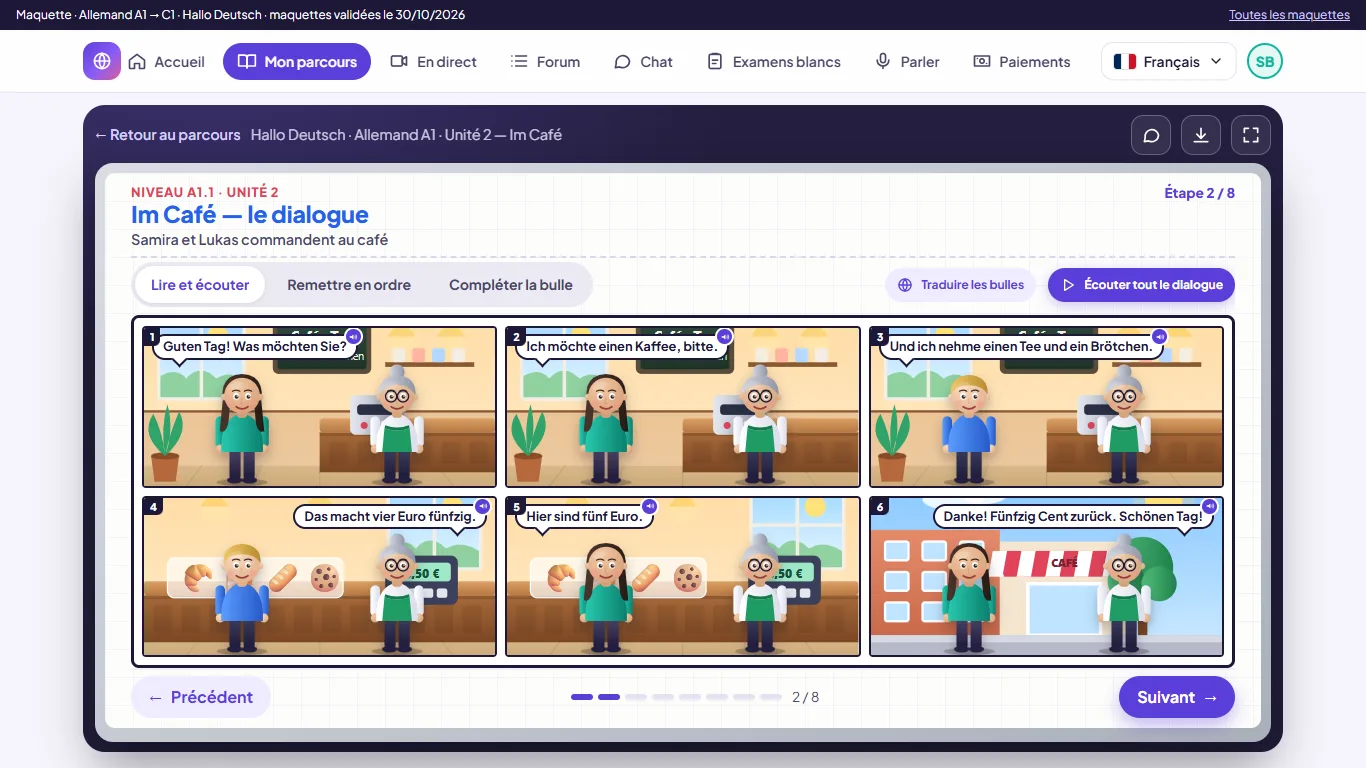Open the Français language dropdown
Image resolution: width=1366 pixels, height=768 pixels.
tap(1168, 61)
